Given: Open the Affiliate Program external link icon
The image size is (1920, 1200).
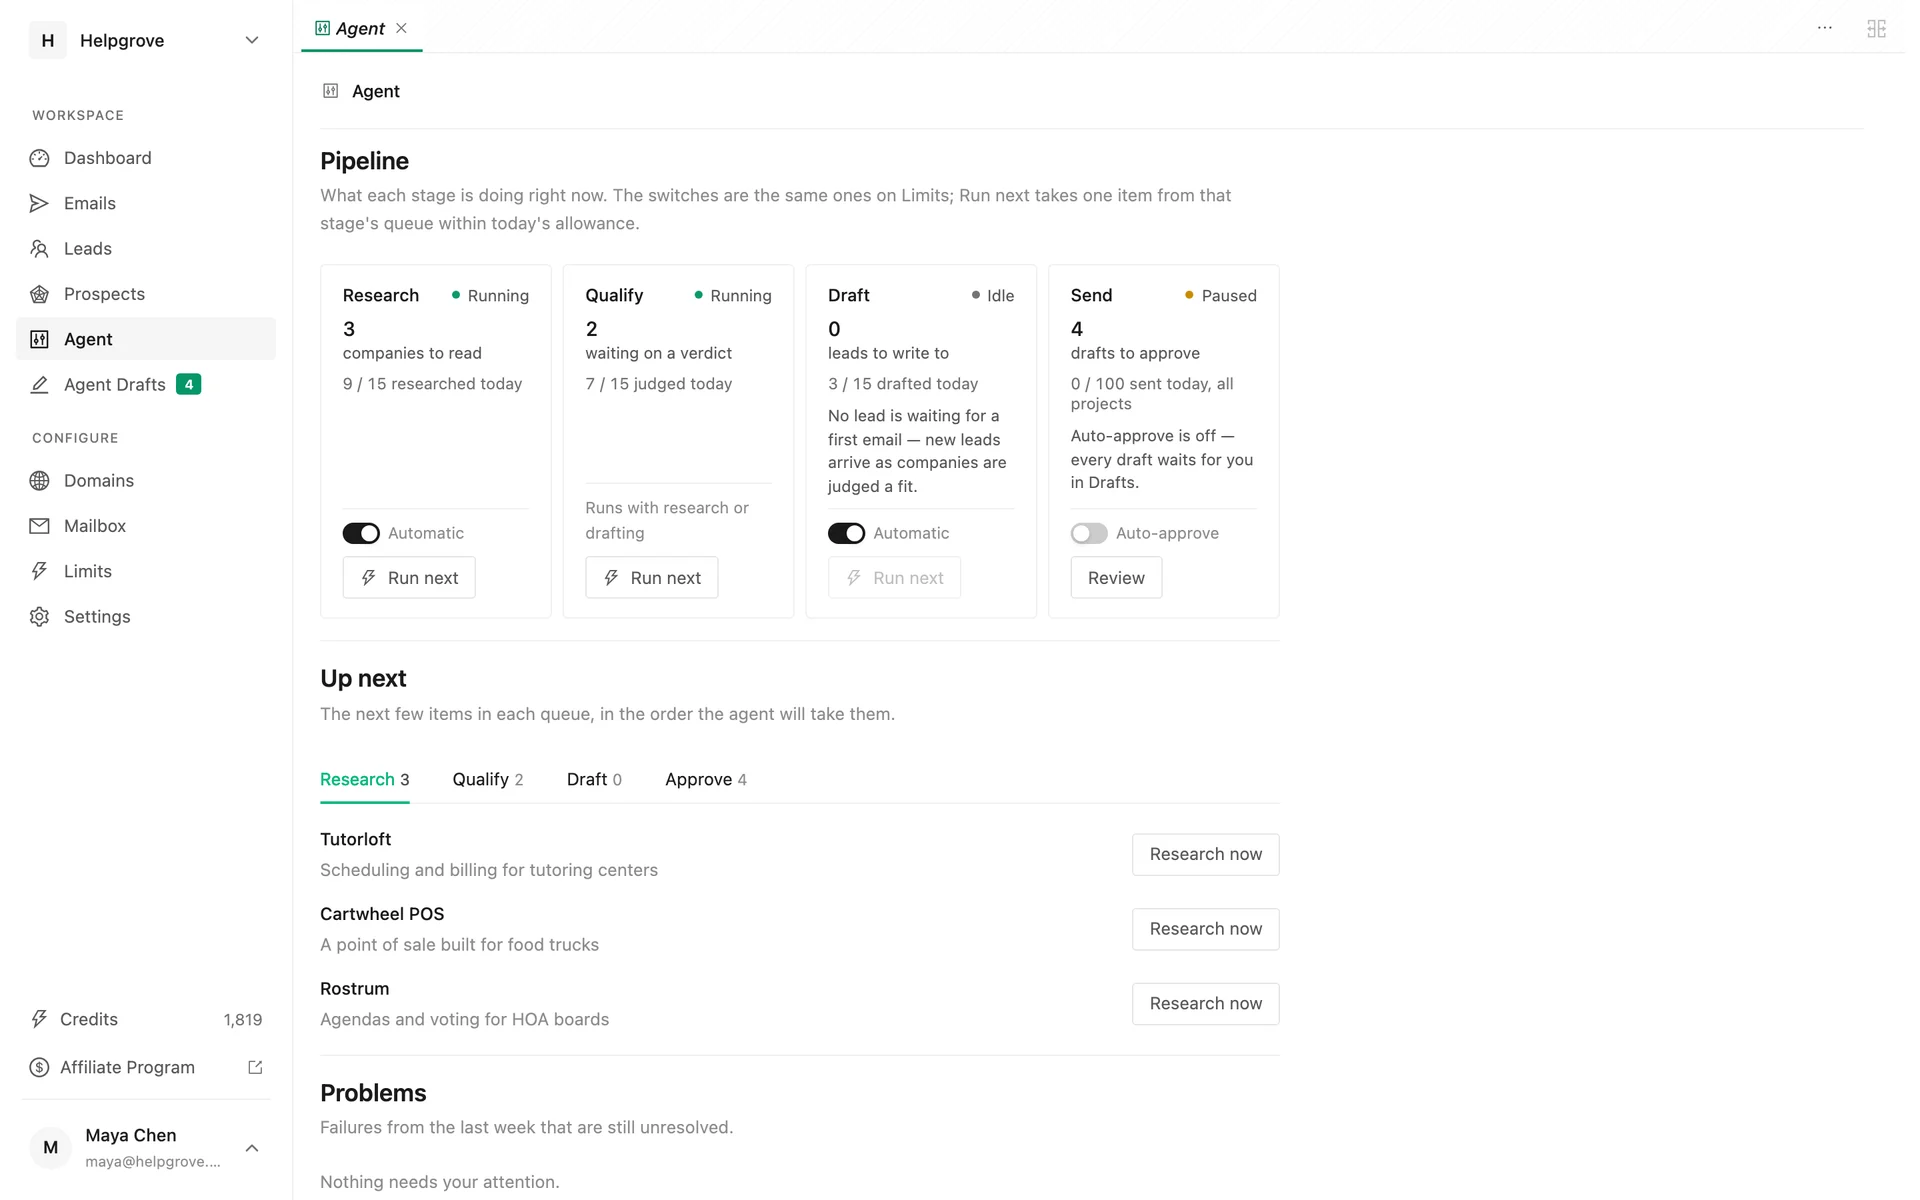Looking at the screenshot, I should click(255, 1067).
